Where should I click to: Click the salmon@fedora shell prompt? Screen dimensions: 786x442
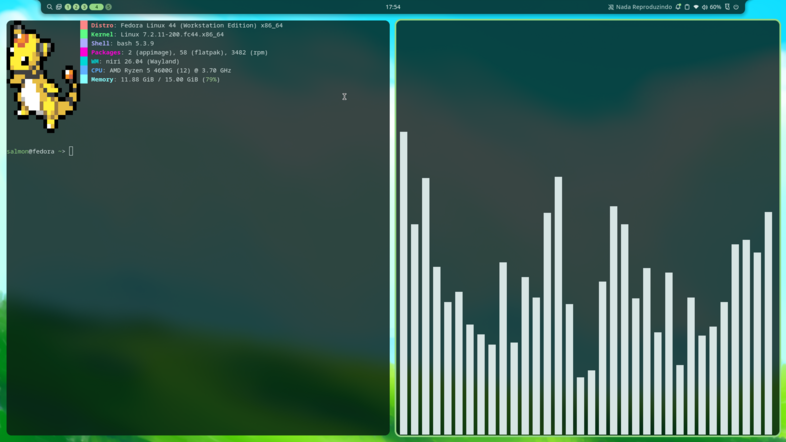(x=36, y=151)
